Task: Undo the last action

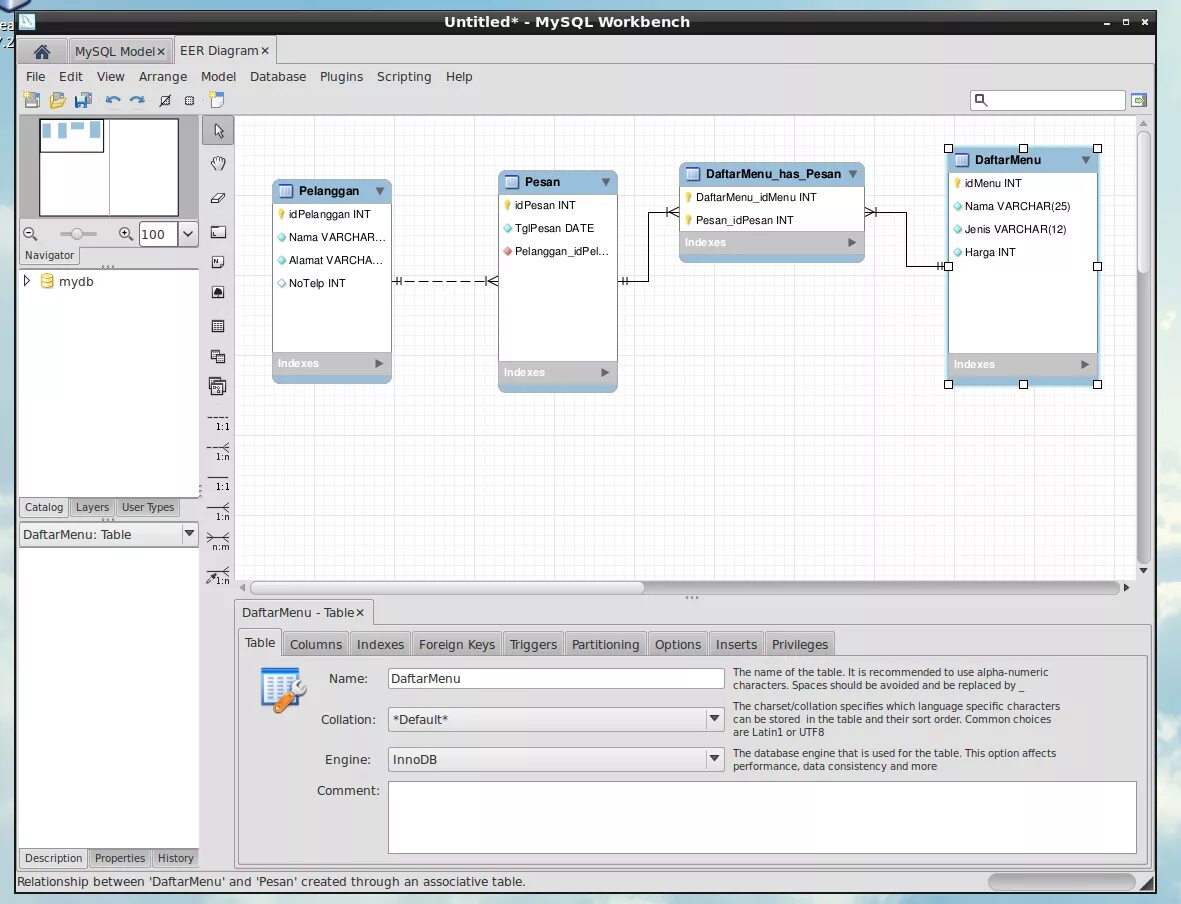Action: click(x=113, y=99)
